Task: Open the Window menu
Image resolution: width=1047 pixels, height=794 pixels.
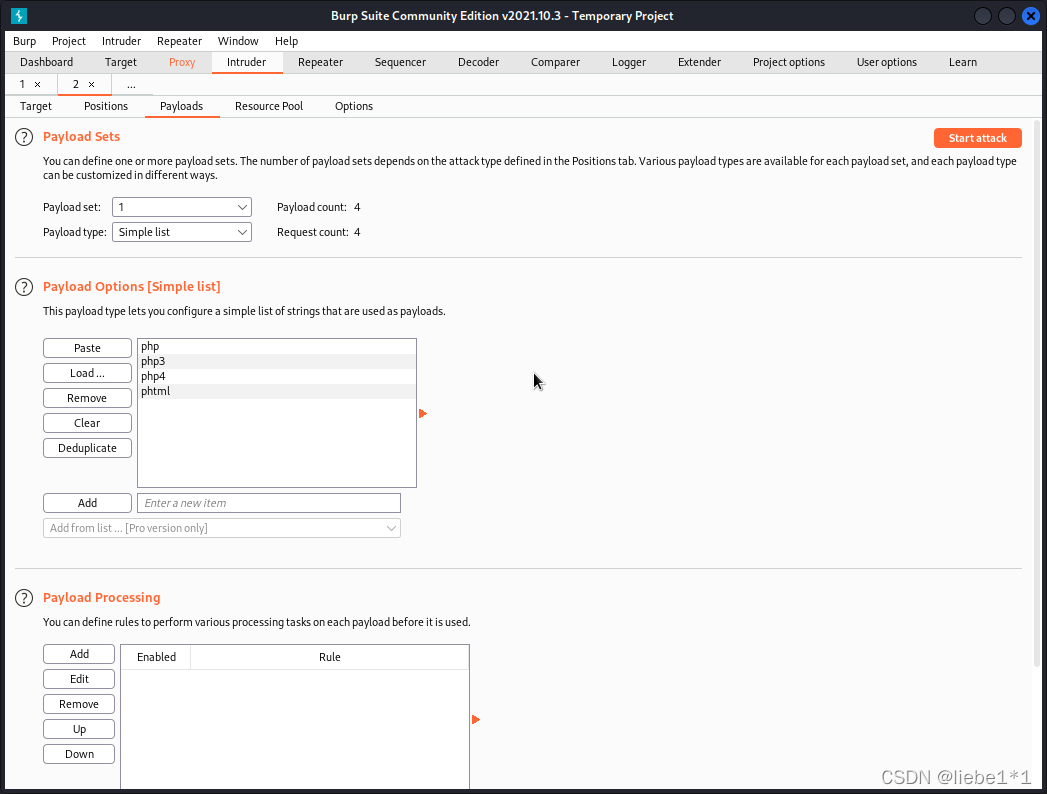Action: click(238, 41)
